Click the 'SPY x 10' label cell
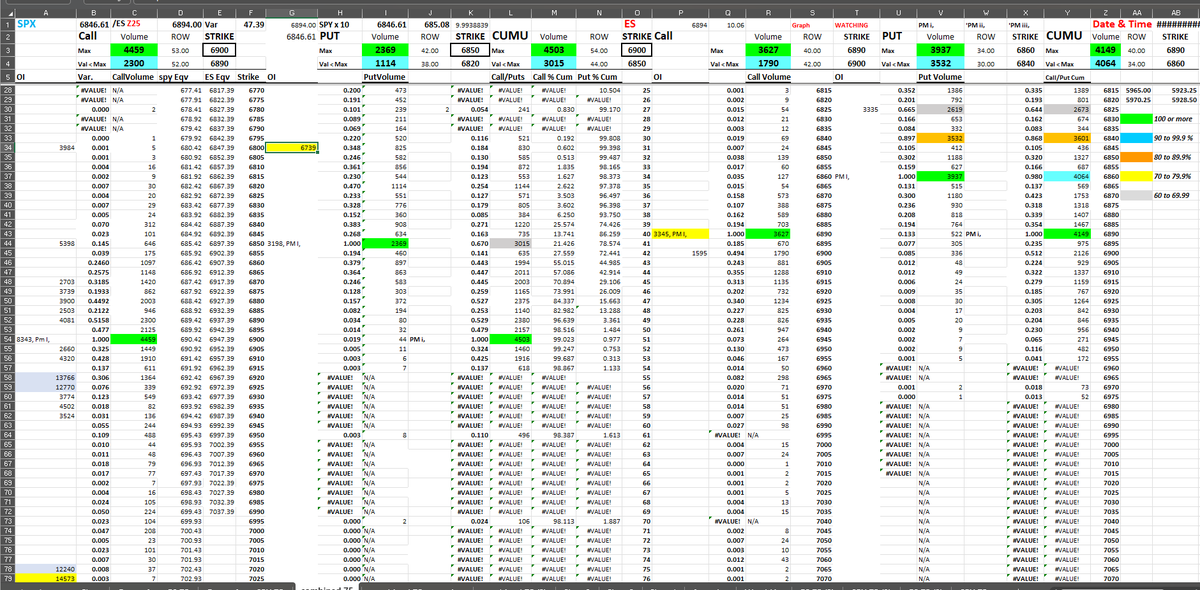The height and width of the screenshot is (590, 1200). pos(339,22)
